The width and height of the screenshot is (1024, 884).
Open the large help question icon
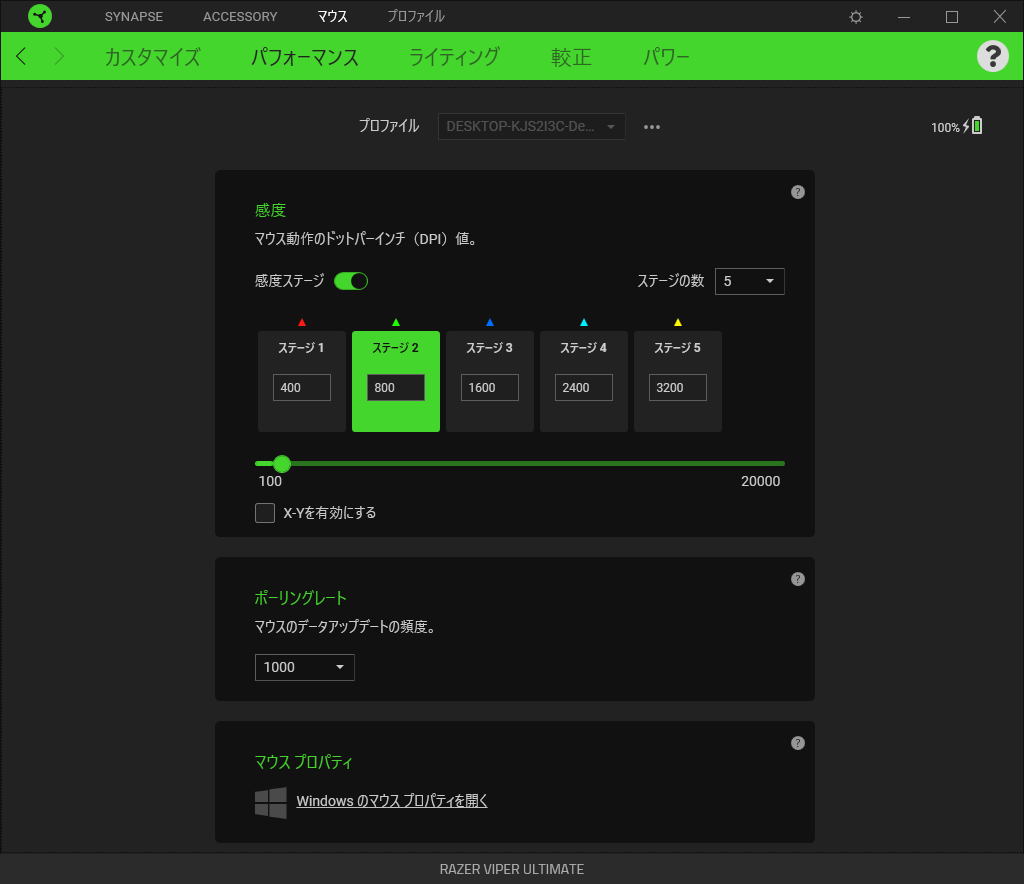coord(993,56)
